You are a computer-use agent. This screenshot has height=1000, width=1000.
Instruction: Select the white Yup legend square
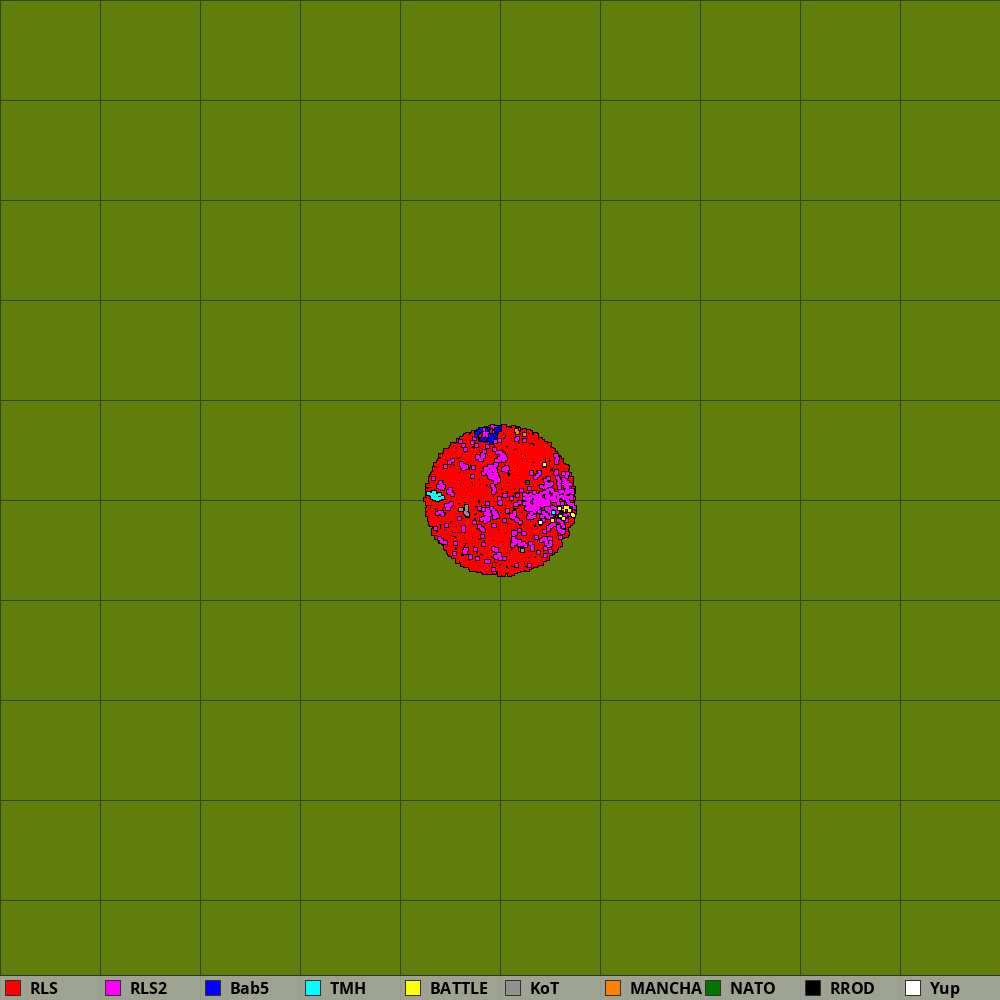point(913,988)
